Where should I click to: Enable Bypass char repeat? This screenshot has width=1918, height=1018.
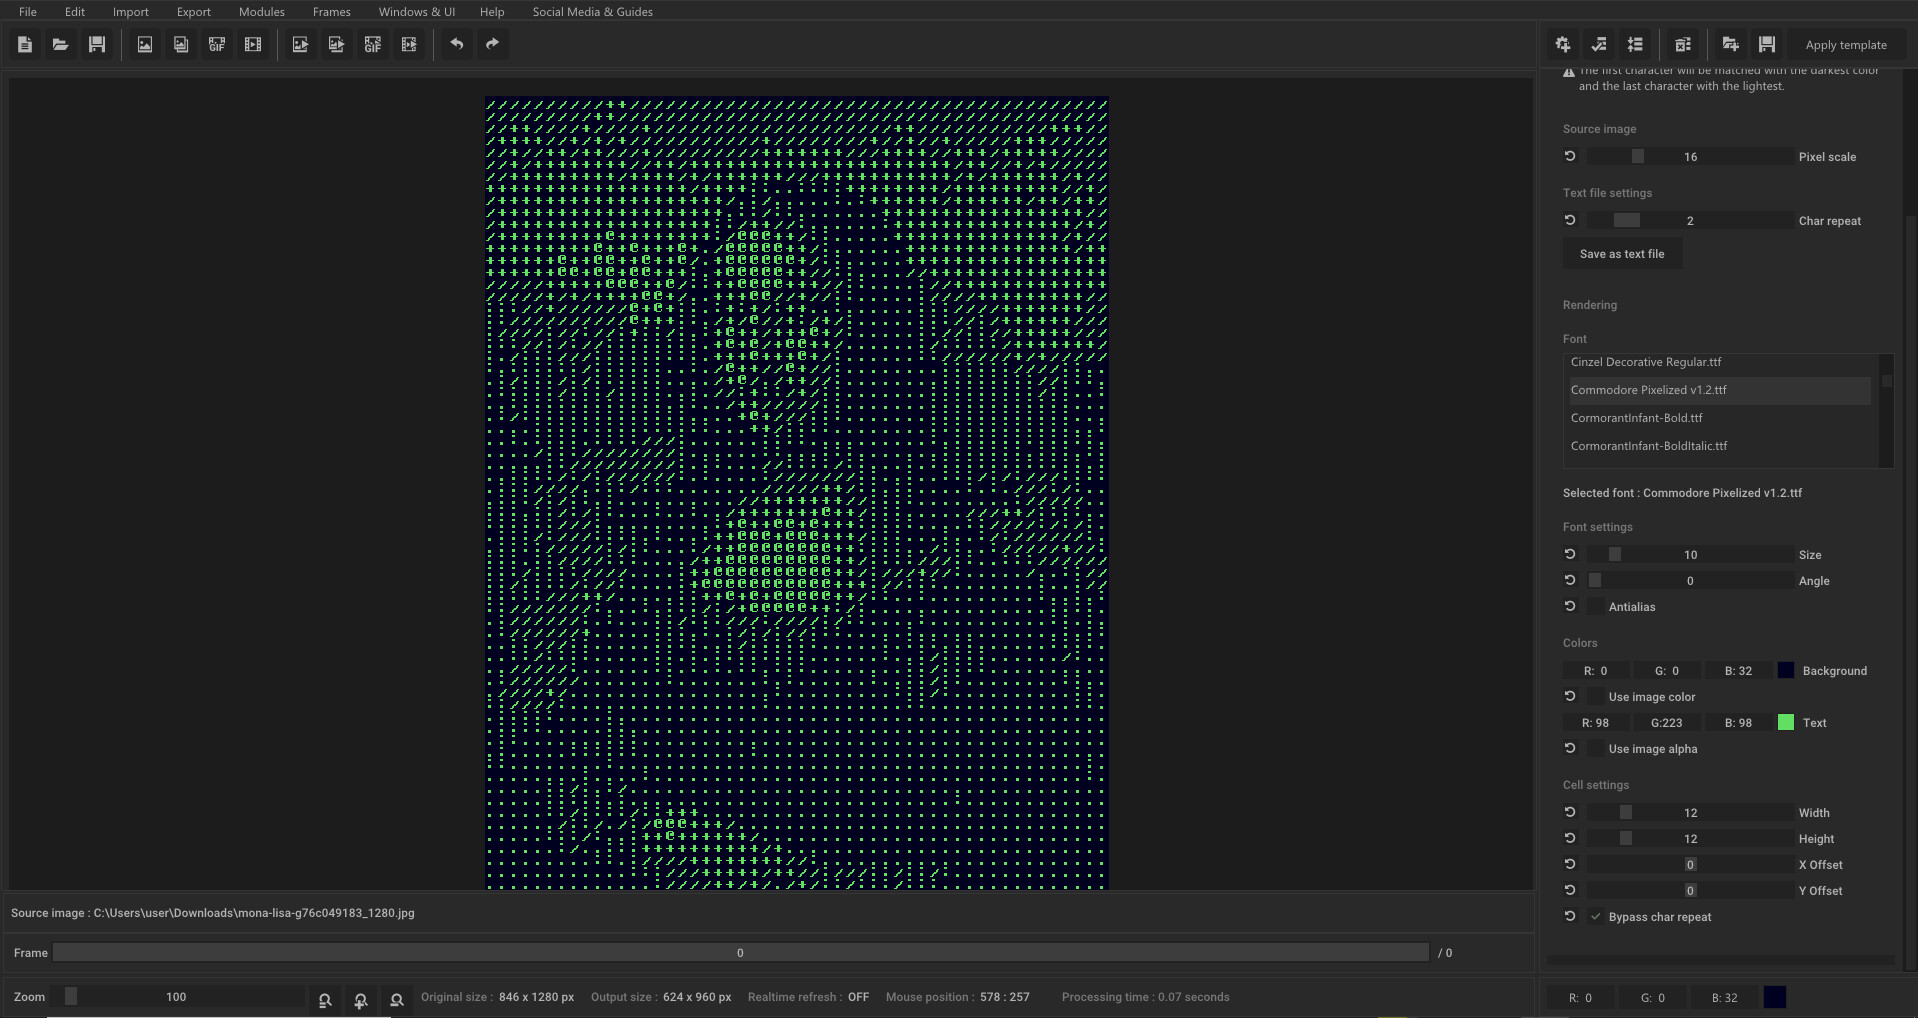(x=1596, y=916)
